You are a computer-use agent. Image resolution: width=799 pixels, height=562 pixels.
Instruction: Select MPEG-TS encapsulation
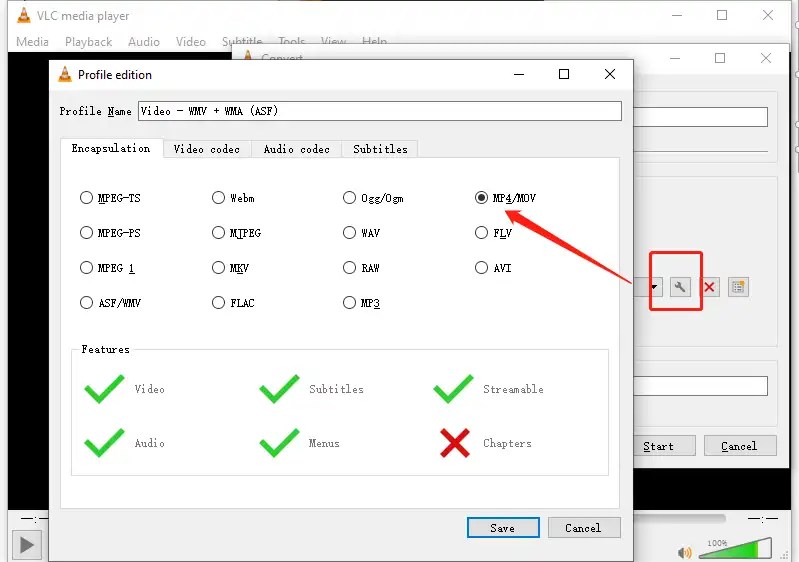(x=110, y=198)
